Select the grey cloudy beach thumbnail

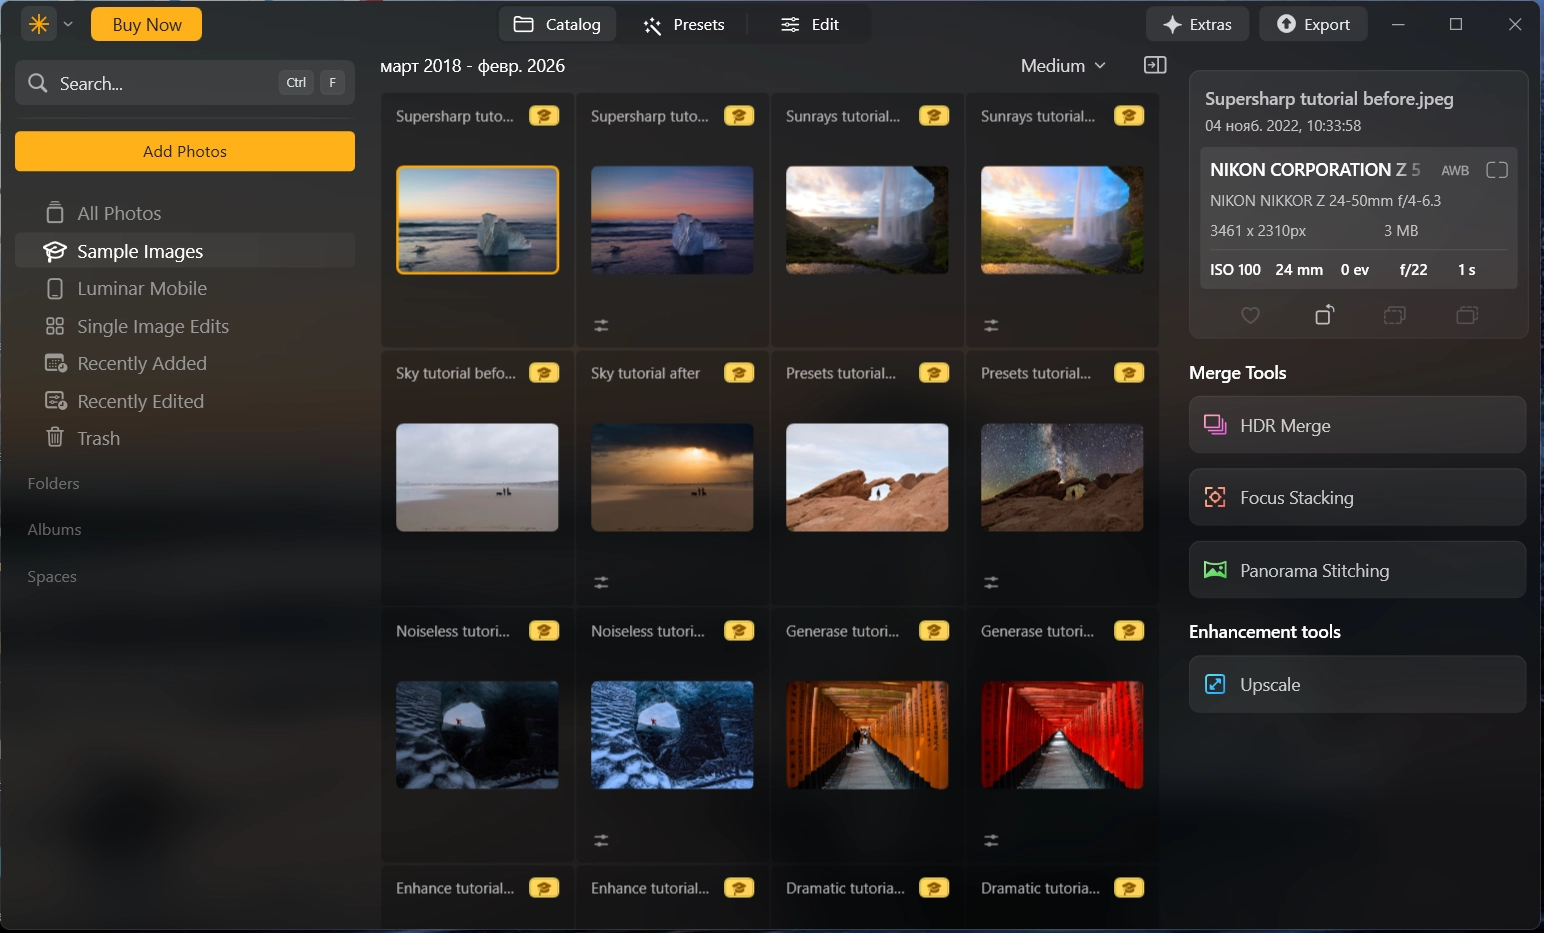[x=477, y=477]
